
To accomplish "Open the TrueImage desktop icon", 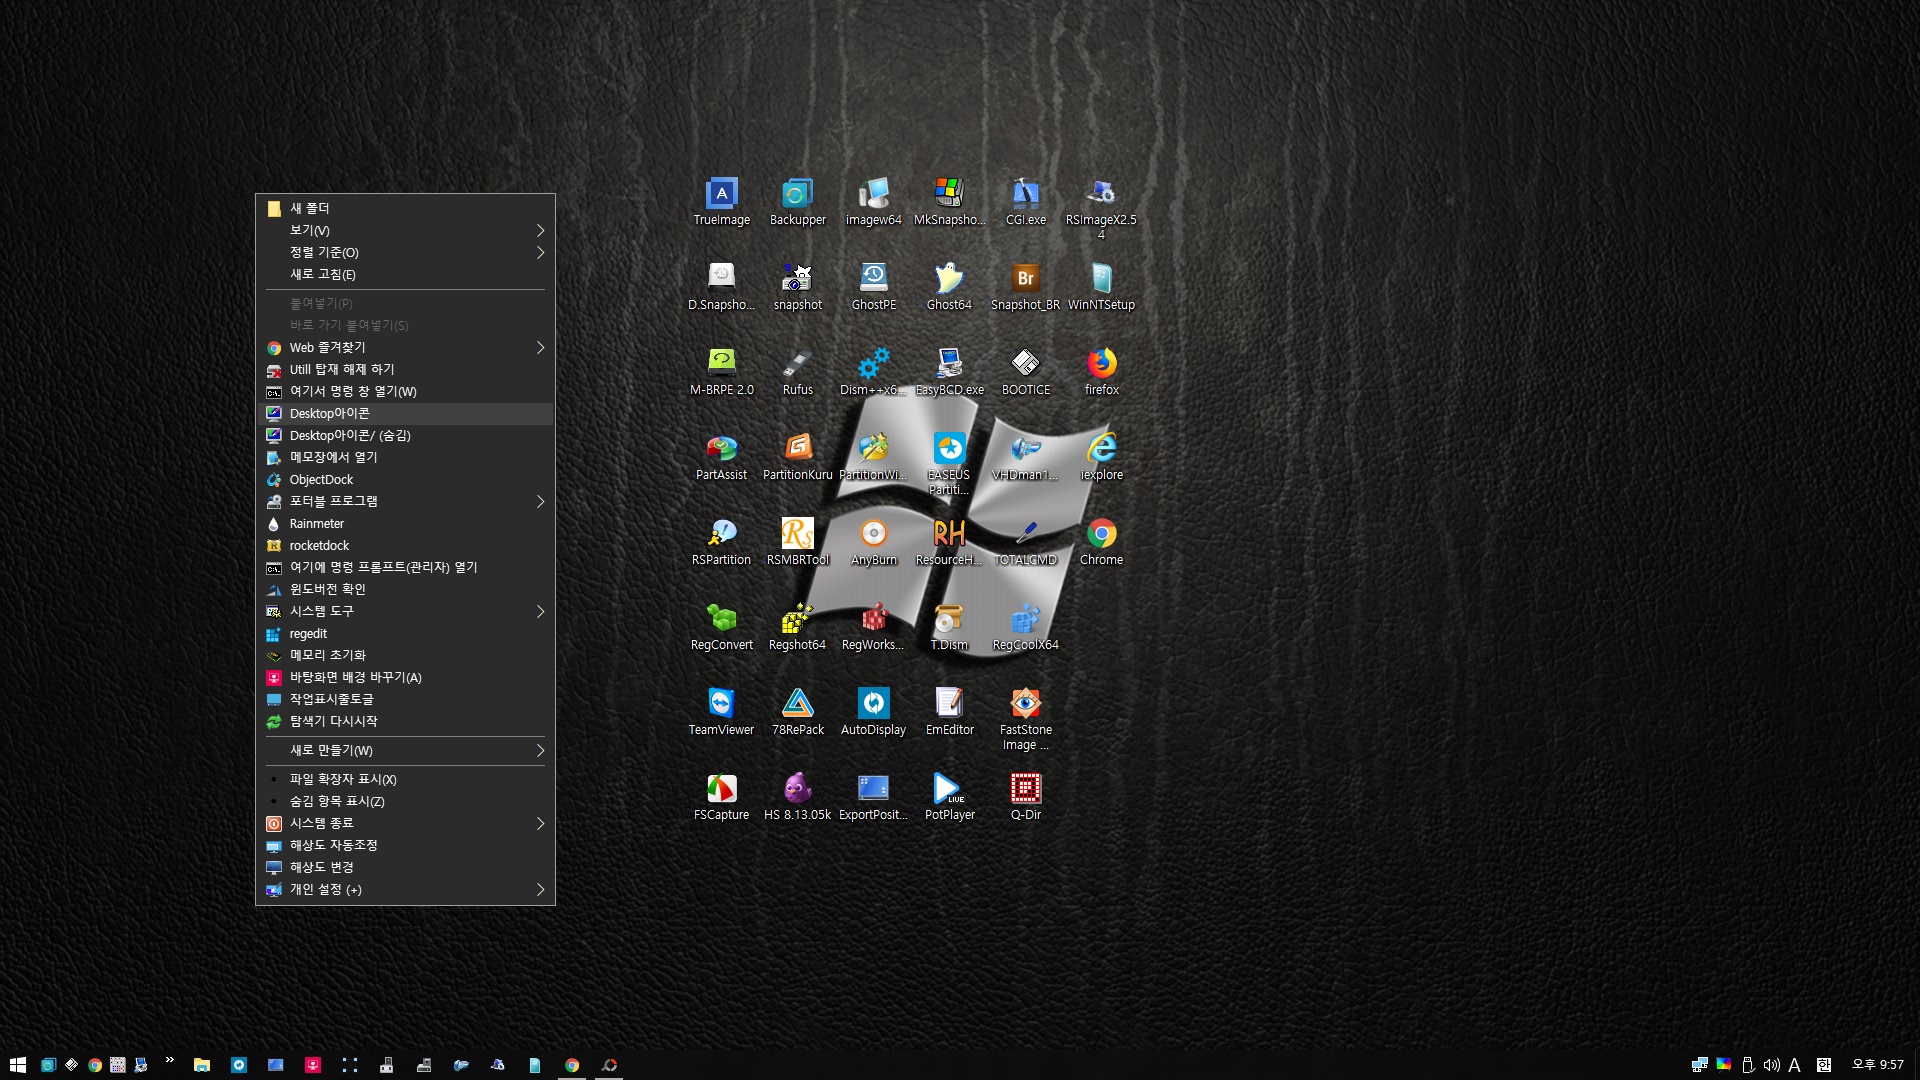I will [721, 201].
